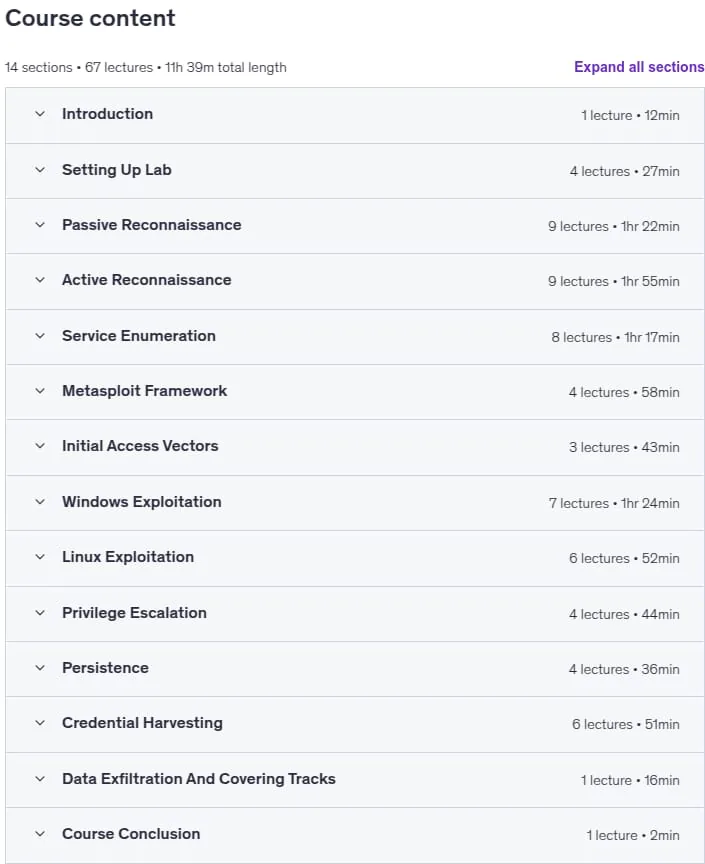This screenshot has width=705, height=864.
Task: Click the Credential Harvesting chevron icon
Action: (x=40, y=723)
